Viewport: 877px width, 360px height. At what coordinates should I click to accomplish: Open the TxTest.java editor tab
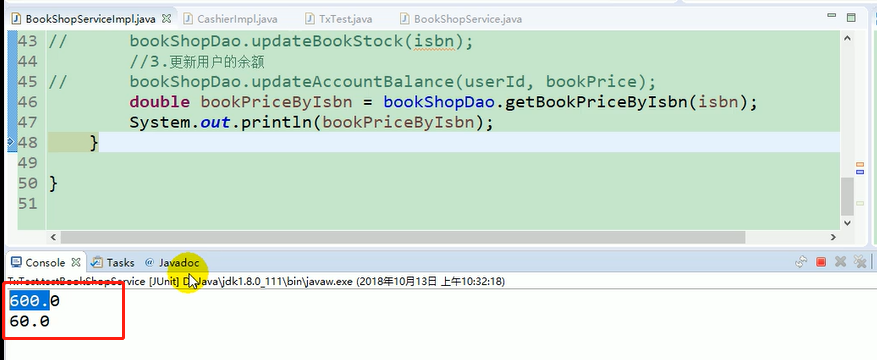coord(345,19)
